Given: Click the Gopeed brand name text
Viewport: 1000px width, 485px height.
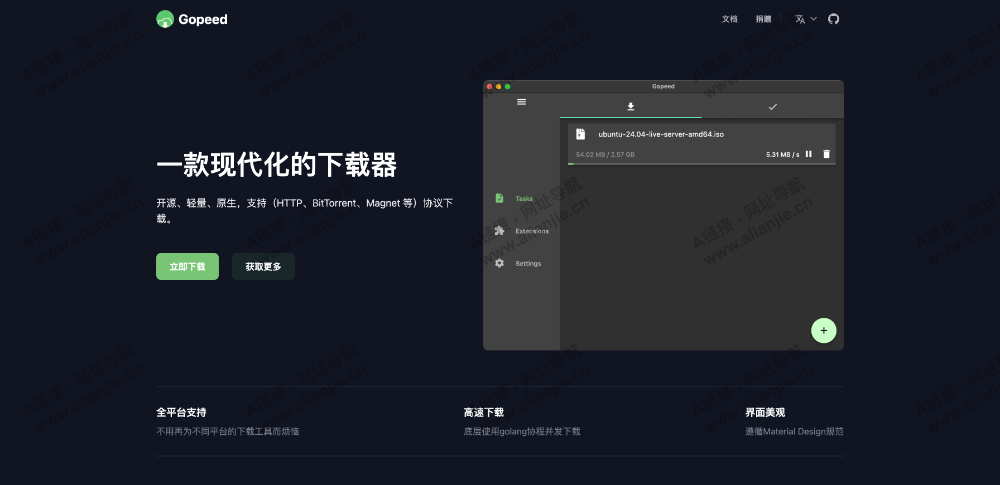Looking at the screenshot, I should [203, 19].
